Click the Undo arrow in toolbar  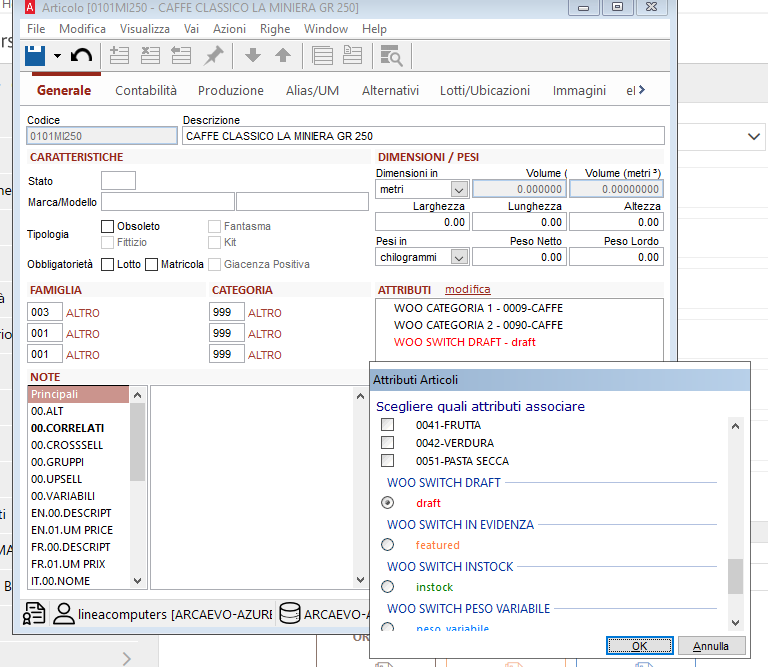point(82,56)
